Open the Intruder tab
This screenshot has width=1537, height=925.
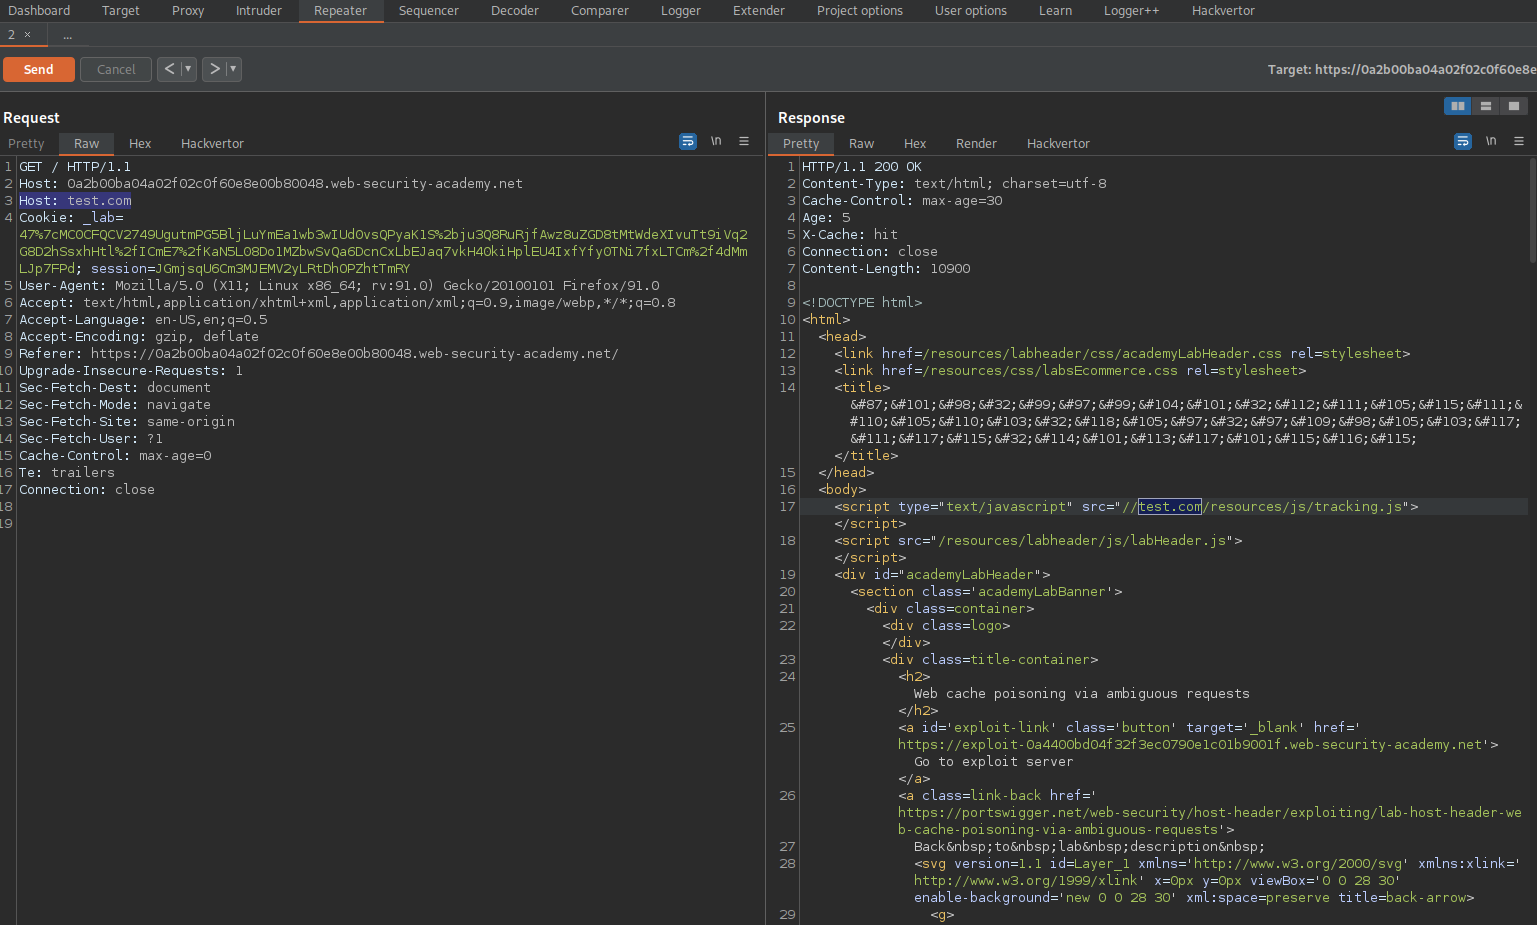pos(259,11)
